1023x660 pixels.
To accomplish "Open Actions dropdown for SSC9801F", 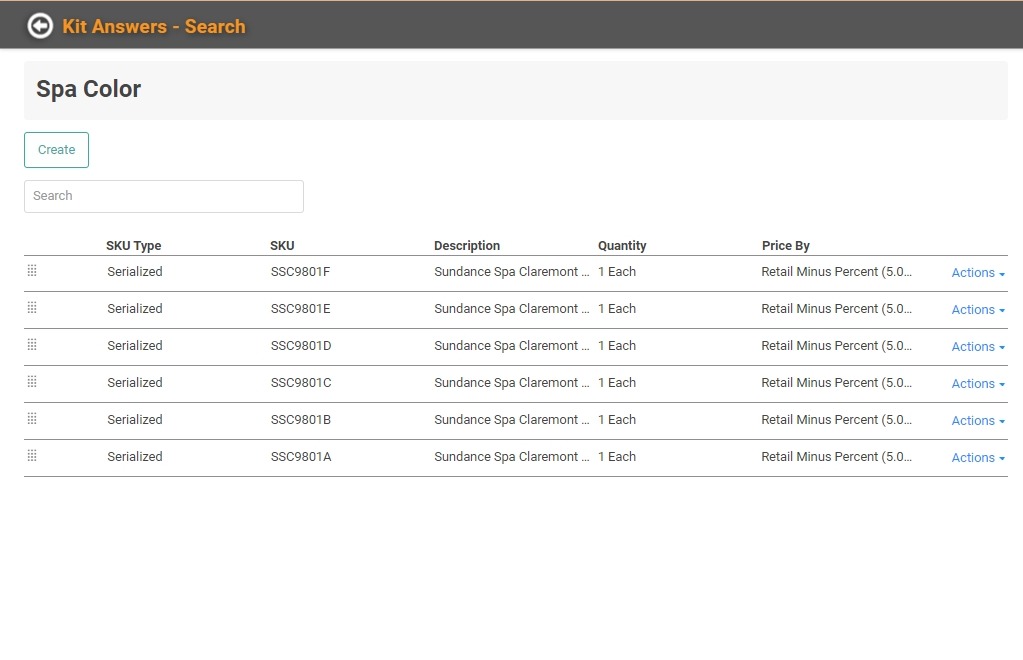I will click(x=977, y=273).
